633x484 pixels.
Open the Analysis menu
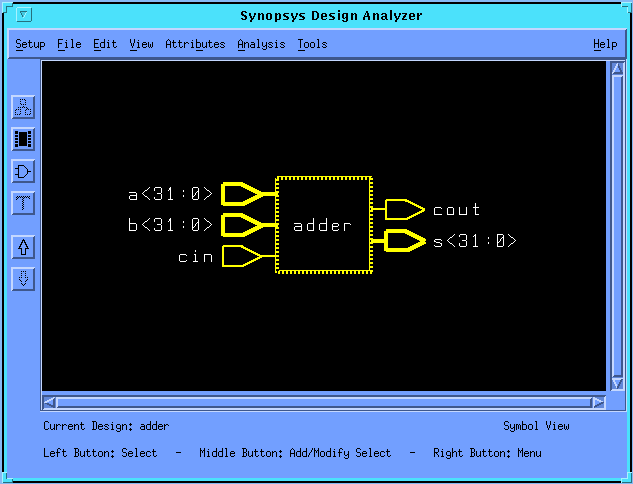coord(261,44)
